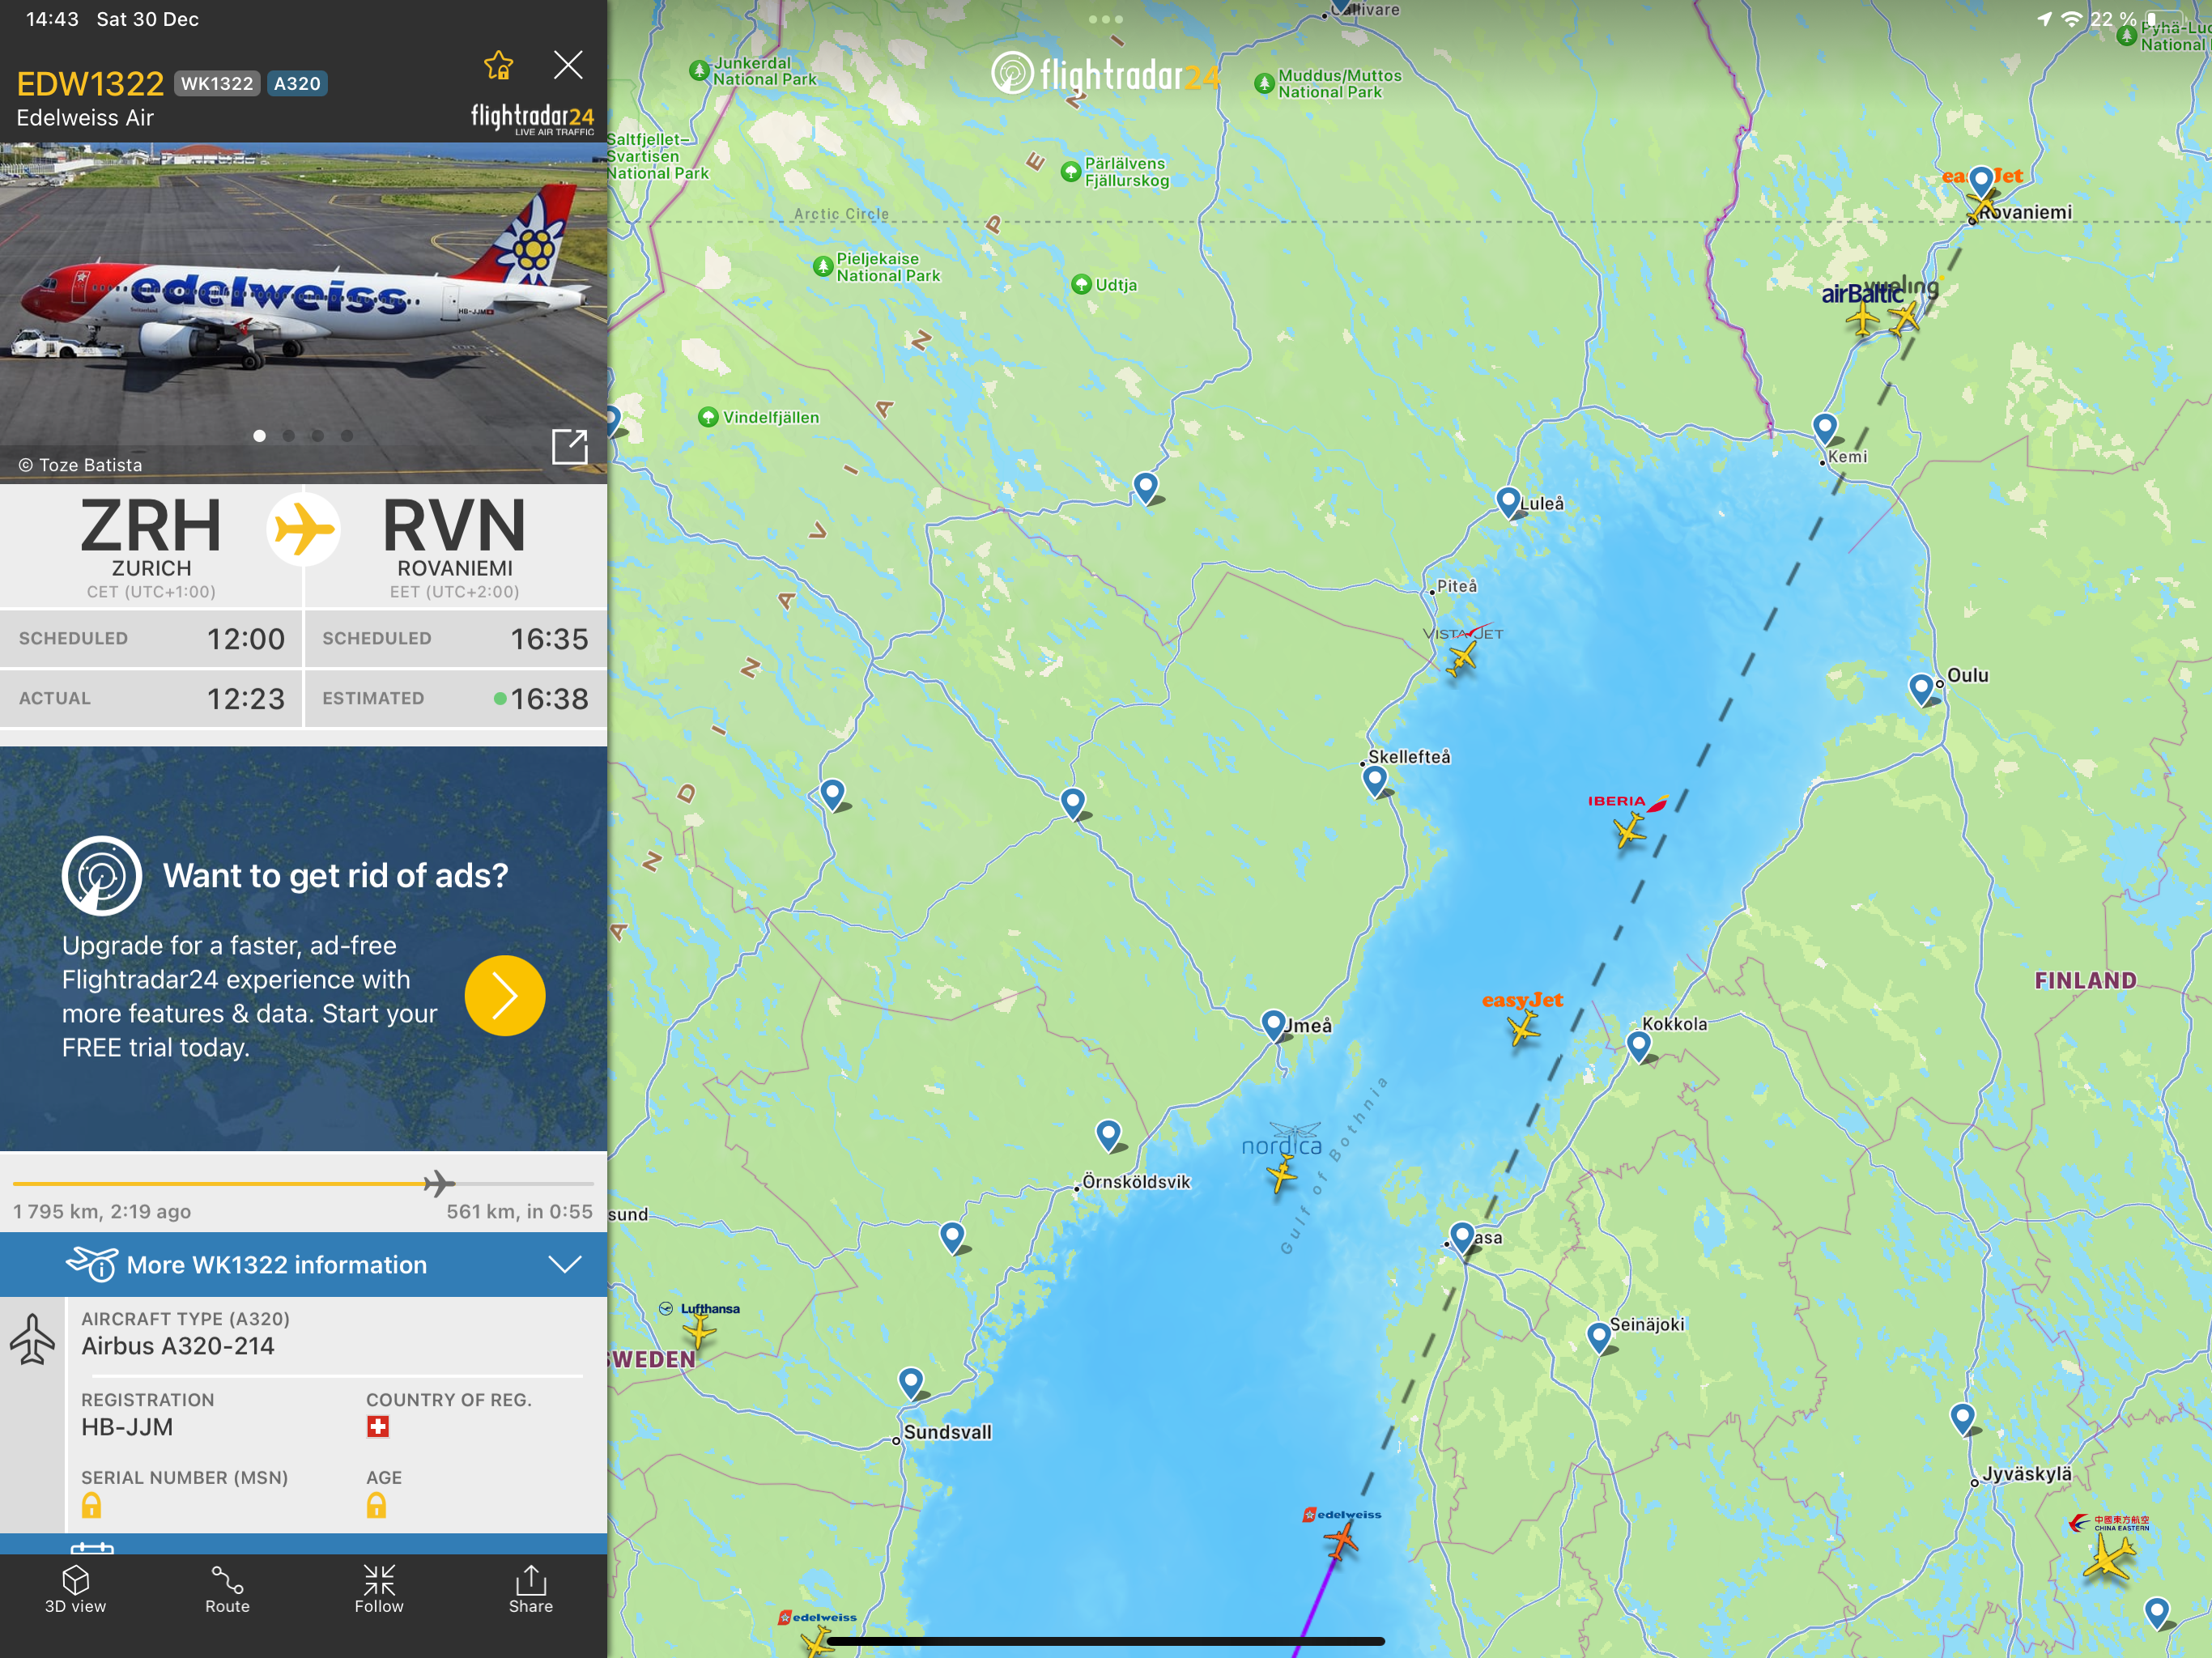The image size is (2212, 1658).
Task: Tap the favorite star icon
Action: click(498, 66)
